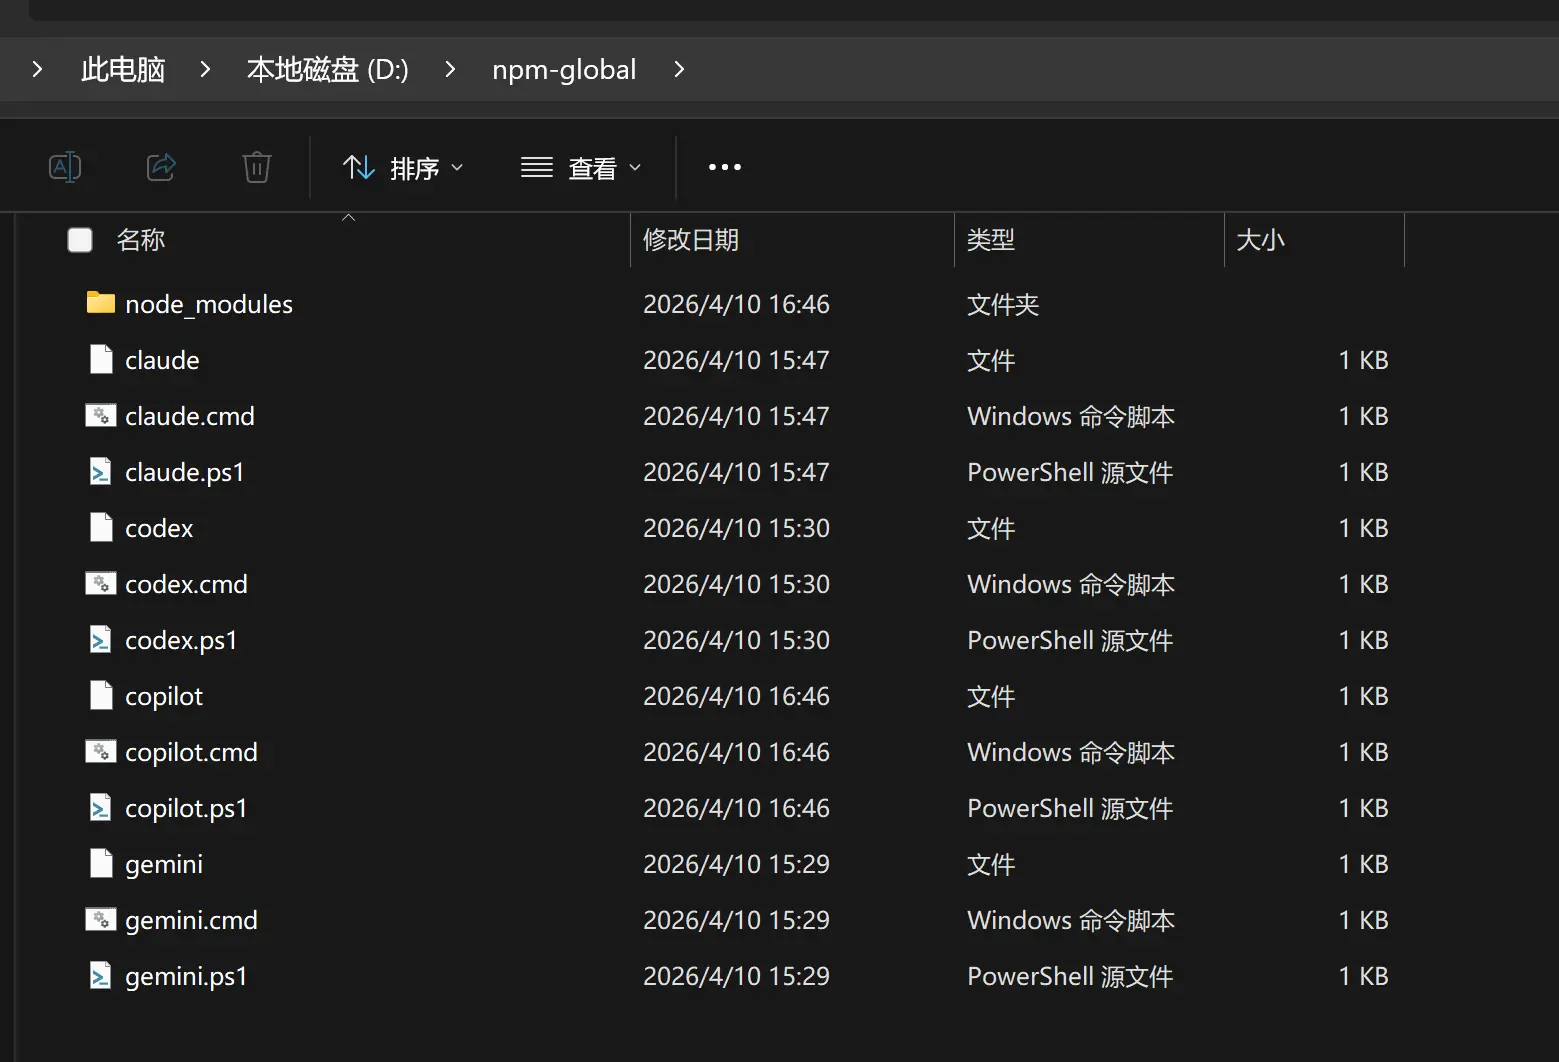The height and width of the screenshot is (1062, 1559).
Task: Select the codex.ps1 PowerShell icon
Action: click(x=101, y=639)
